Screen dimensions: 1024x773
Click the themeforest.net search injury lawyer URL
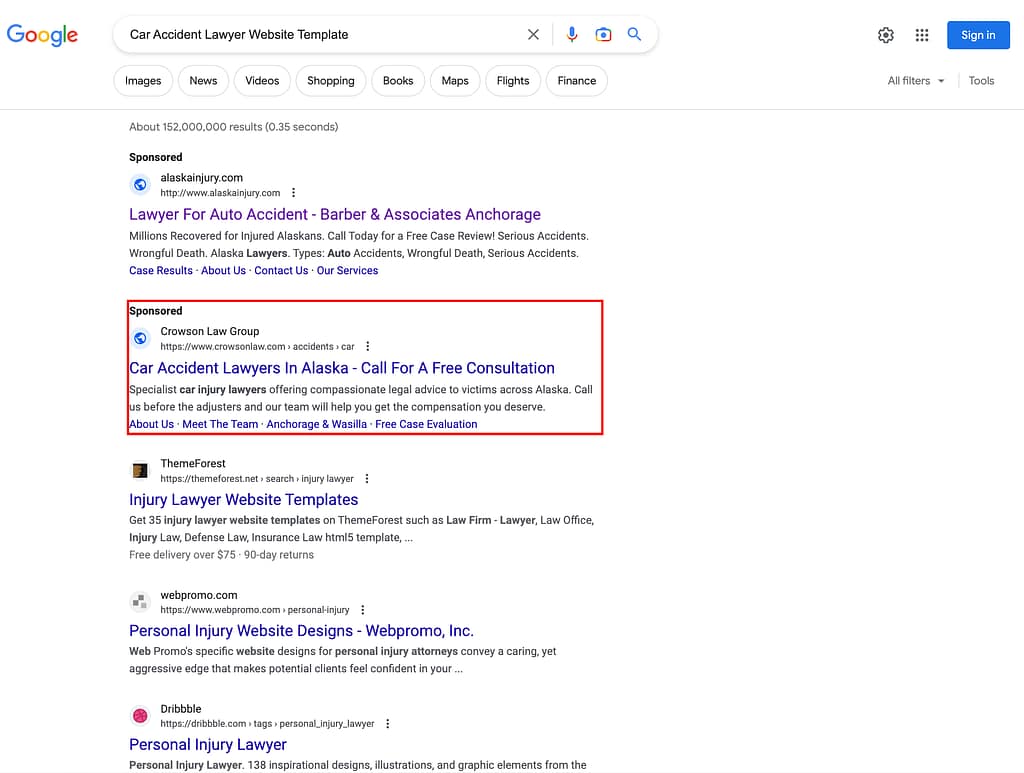257,479
